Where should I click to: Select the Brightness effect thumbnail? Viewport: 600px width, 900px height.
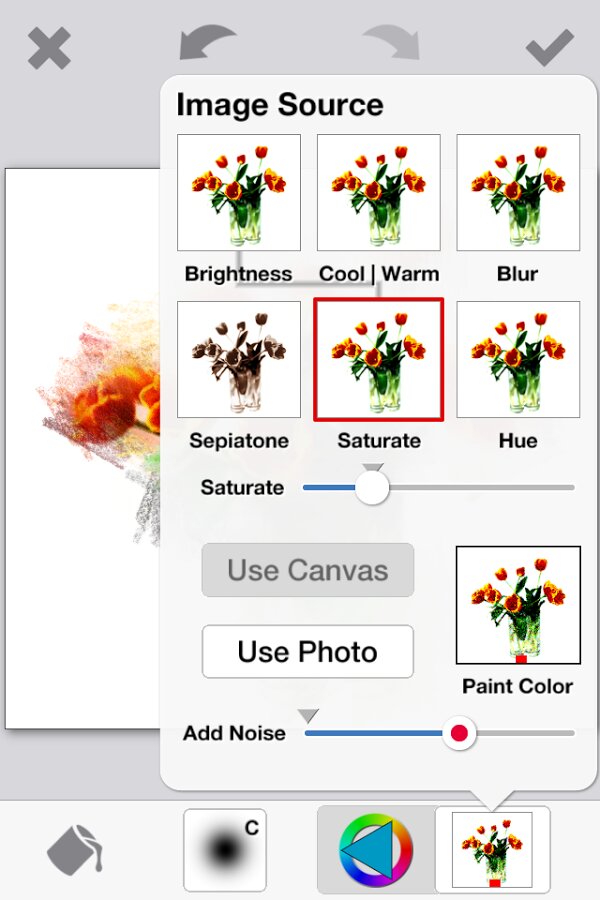[x=239, y=192]
